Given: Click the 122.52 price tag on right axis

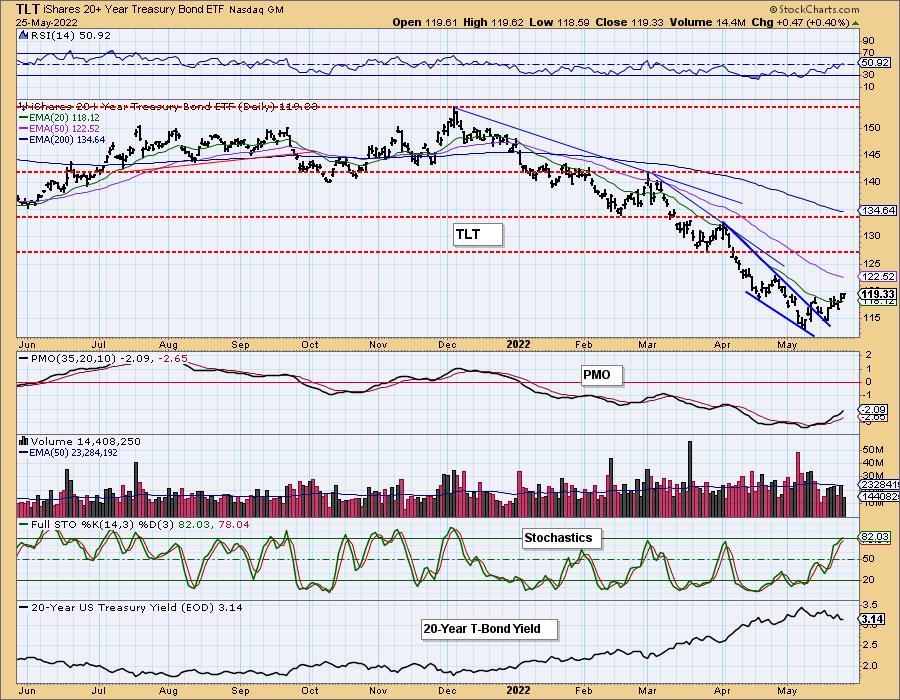Looking at the screenshot, I should [x=879, y=277].
